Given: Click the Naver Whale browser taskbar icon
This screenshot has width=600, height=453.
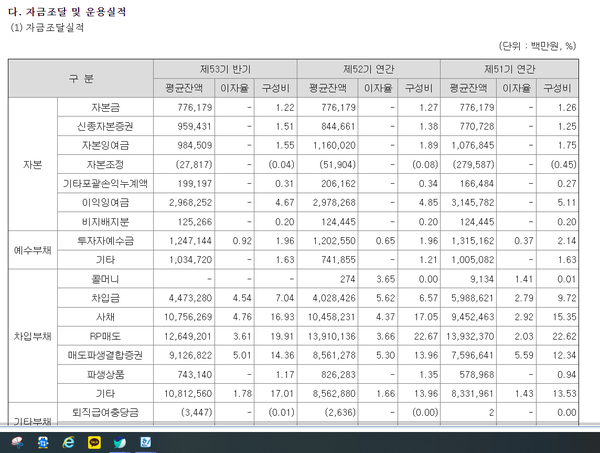Looking at the screenshot, I should click(x=119, y=443).
